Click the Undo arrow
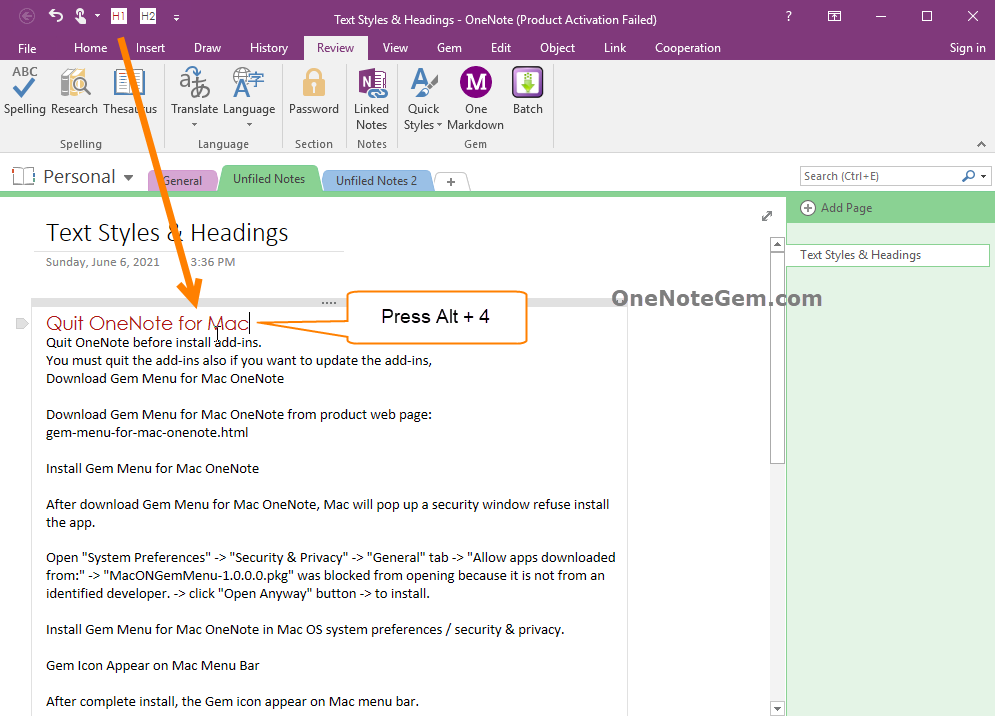 [x=56, y=16]
